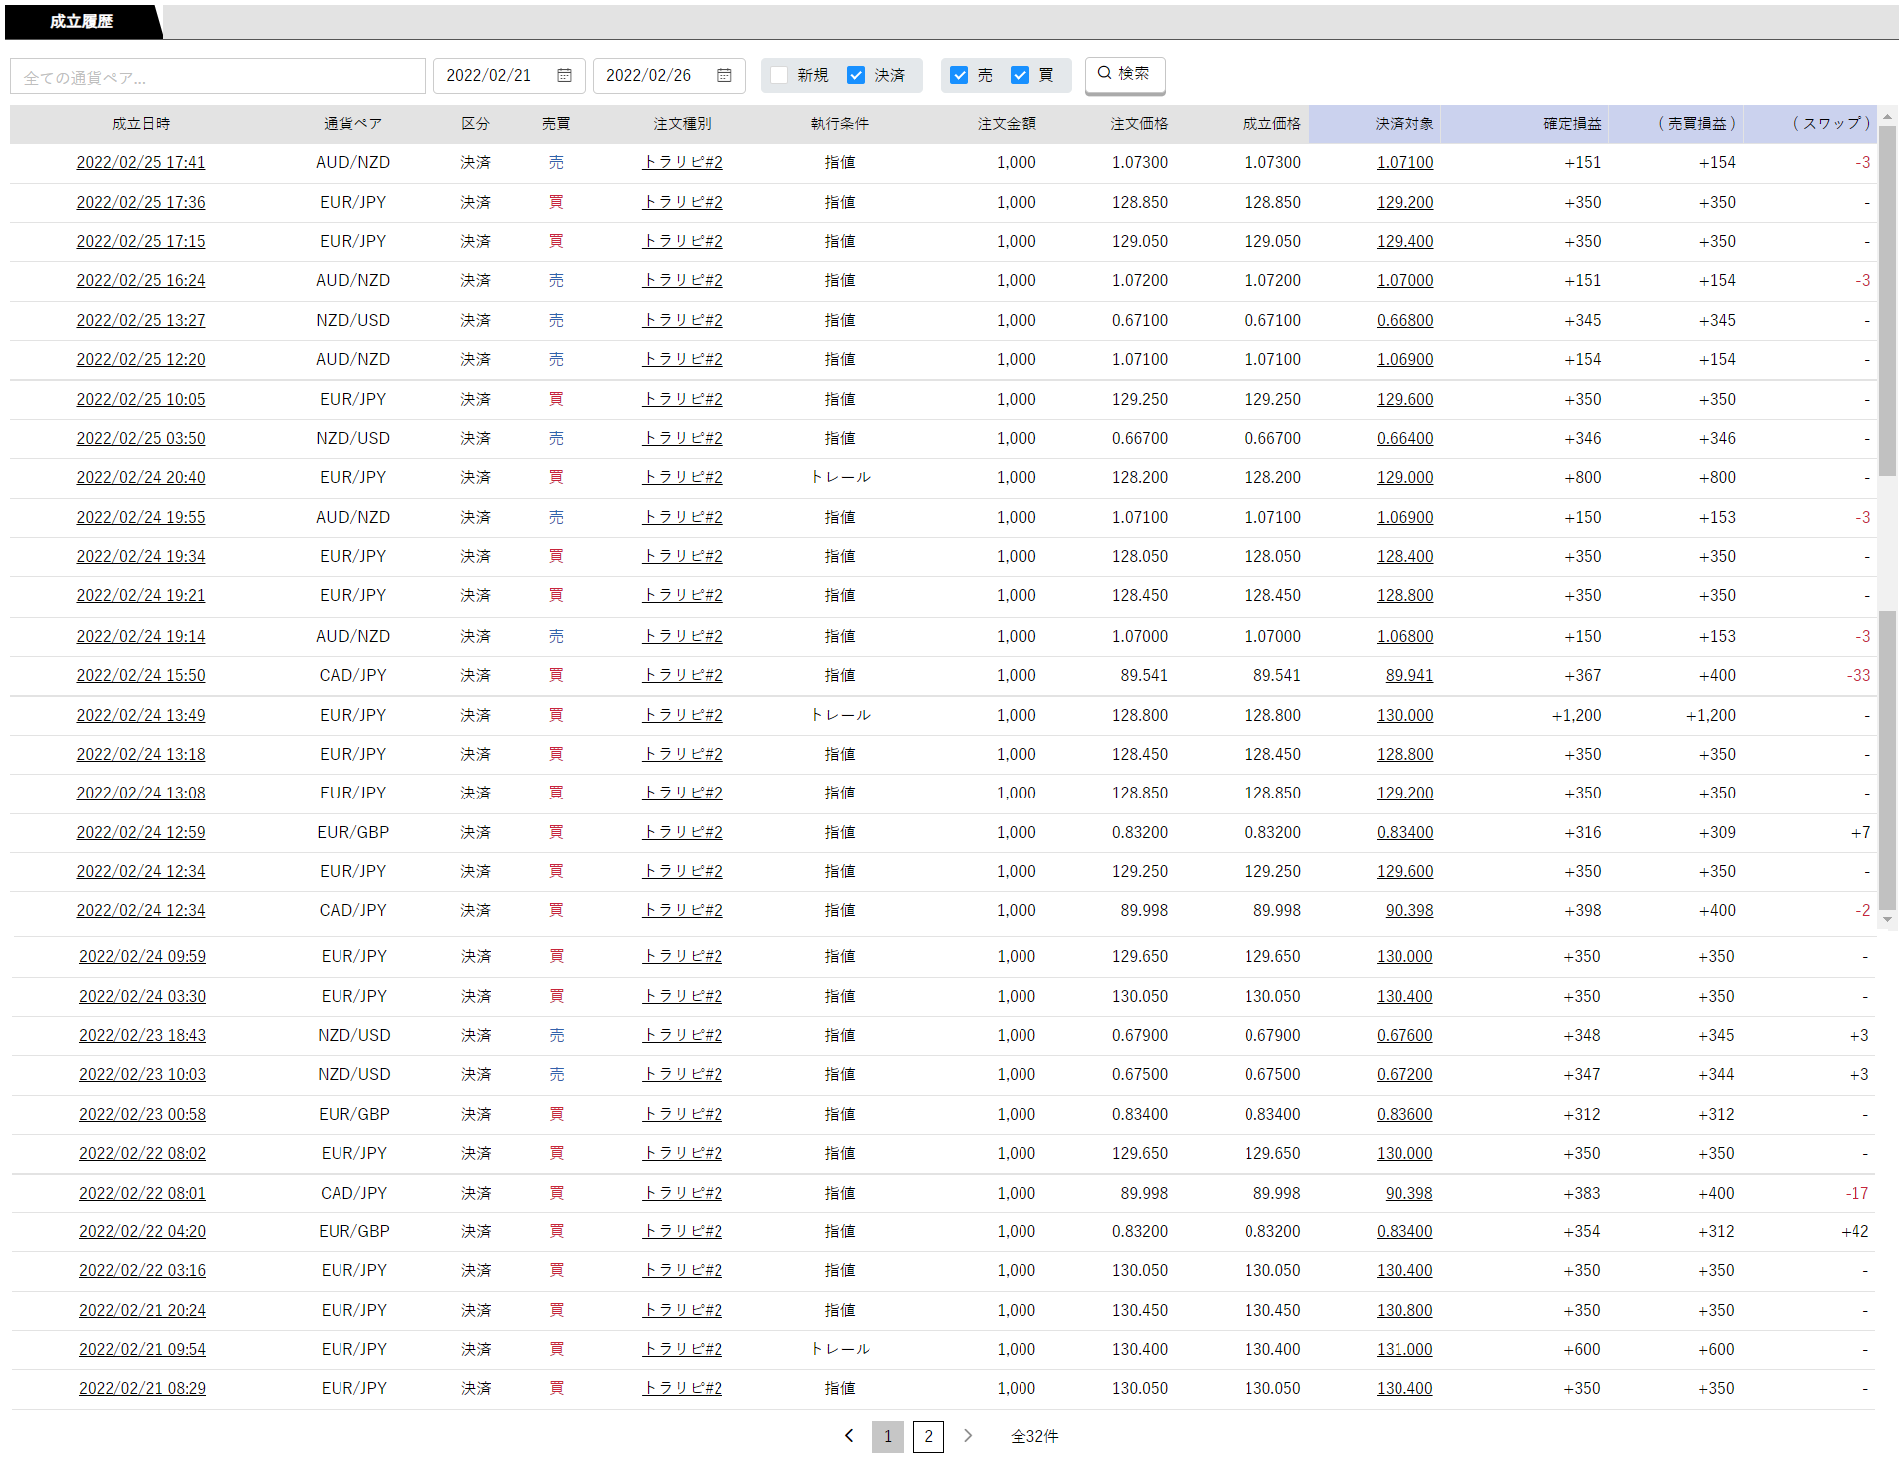Click swap value -17 in CAD/JPY row

pyautogui.click(x=1857, y=1193)
